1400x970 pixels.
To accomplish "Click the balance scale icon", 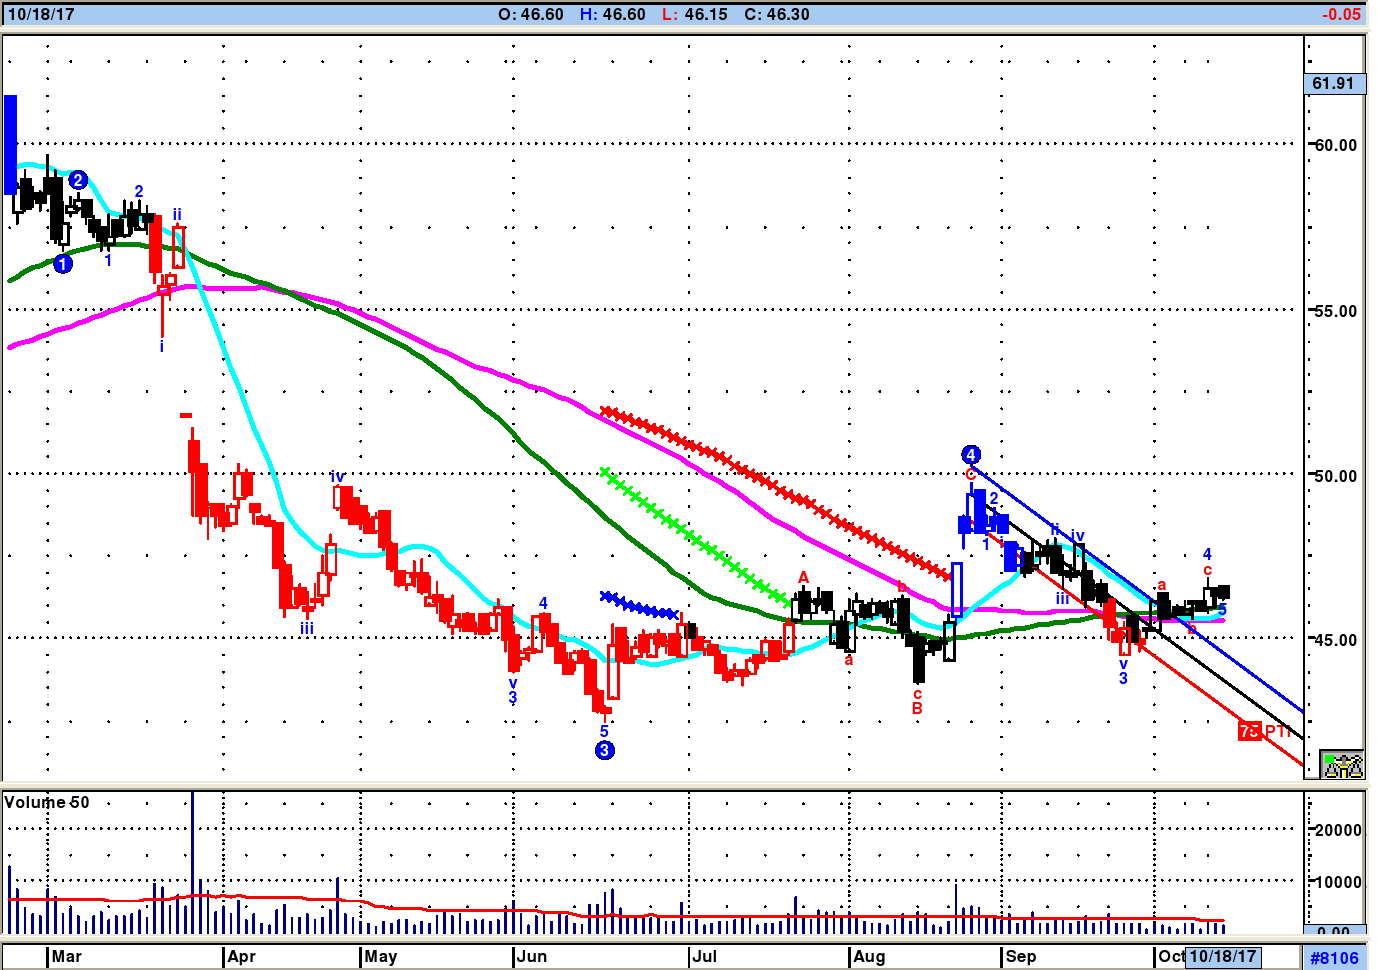I will click(1342, 765).
